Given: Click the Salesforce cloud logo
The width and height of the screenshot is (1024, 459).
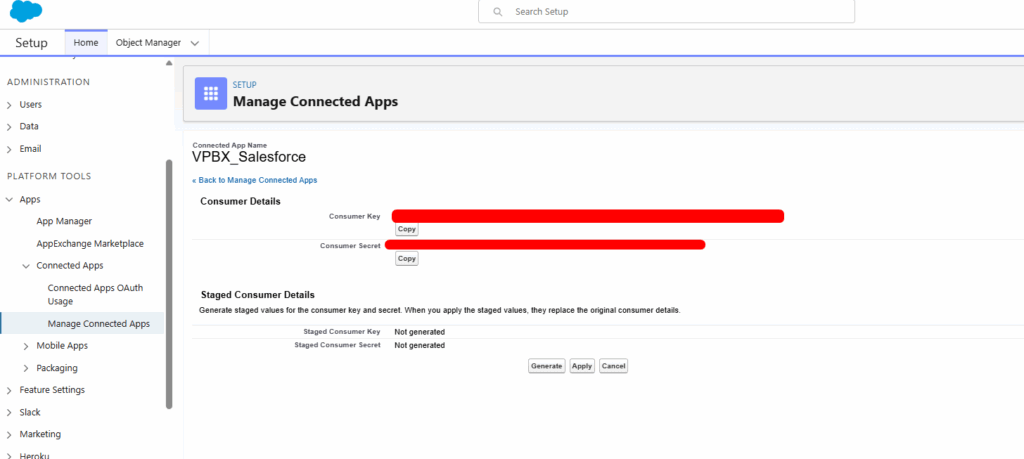Looking at the screenshot, I should click(x=26, y=10).
